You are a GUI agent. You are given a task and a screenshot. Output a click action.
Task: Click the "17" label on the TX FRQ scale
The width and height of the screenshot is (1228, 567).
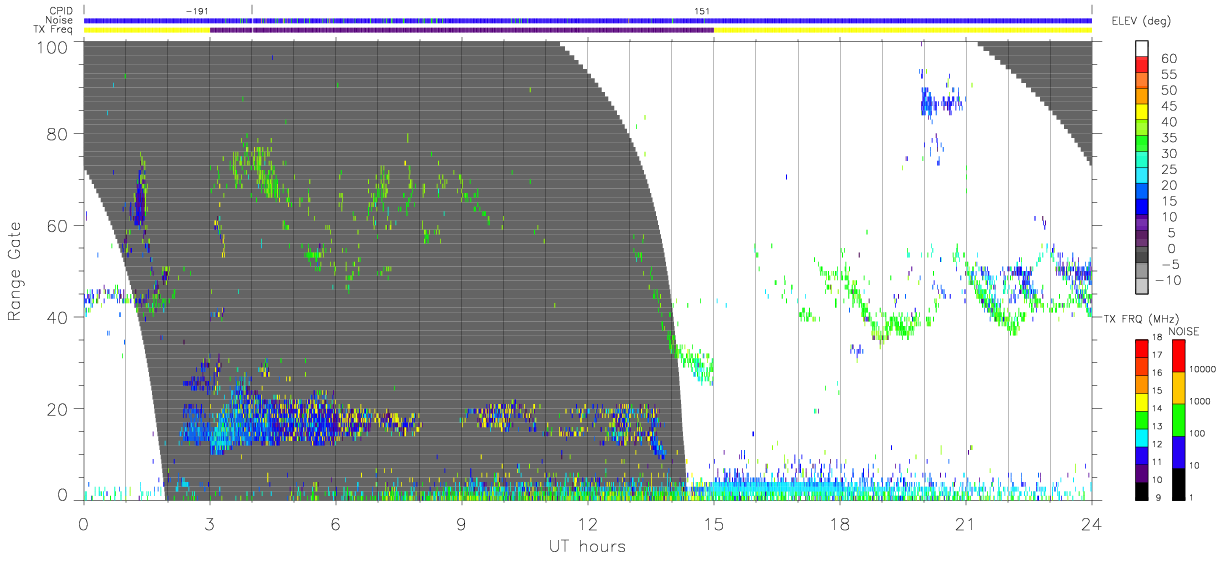pos(1158,356)
